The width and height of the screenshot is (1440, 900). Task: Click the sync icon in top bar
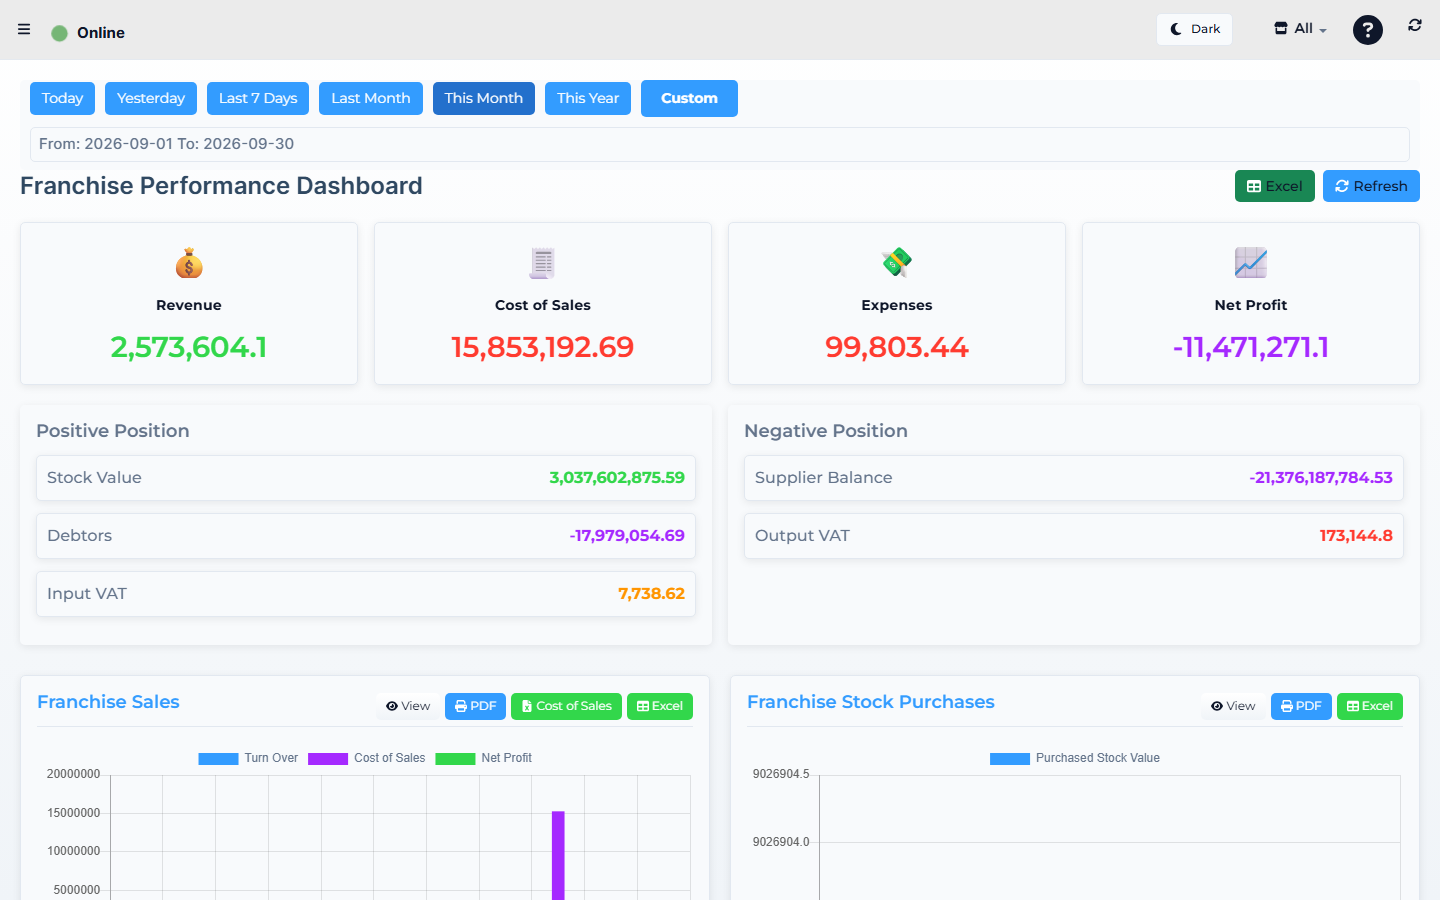click(x=1415, y=26)
